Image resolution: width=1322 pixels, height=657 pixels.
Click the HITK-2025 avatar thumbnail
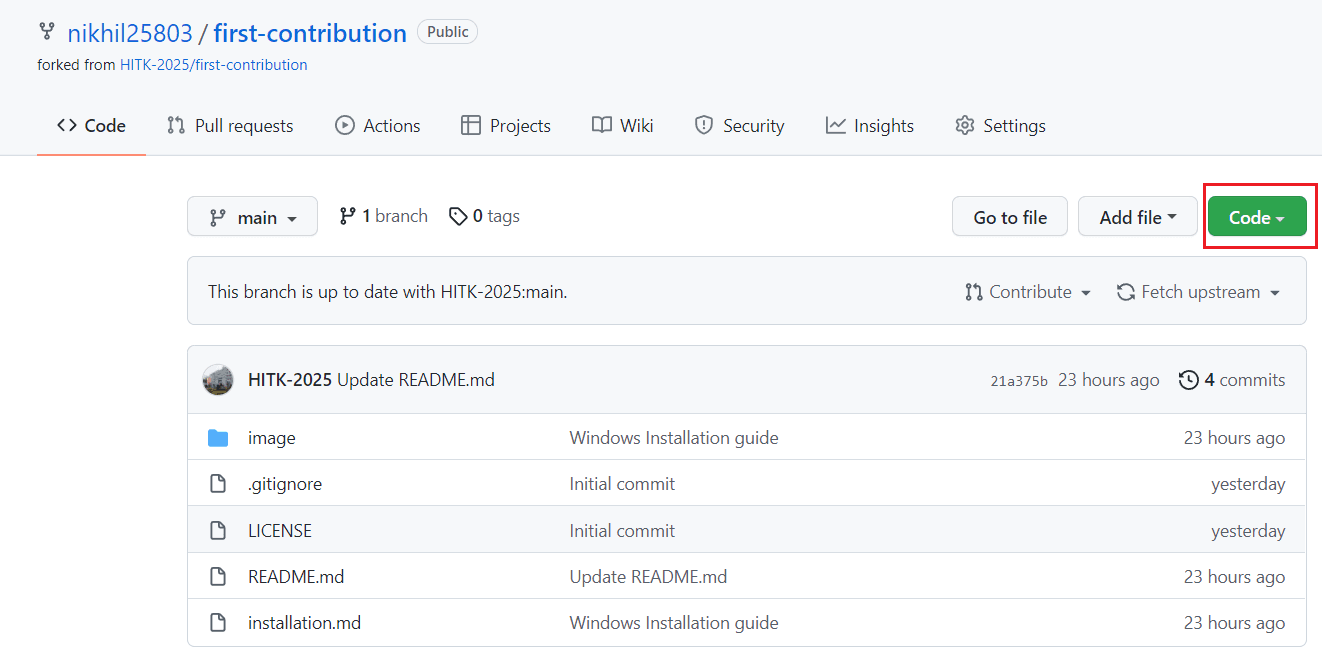point(218,380)
